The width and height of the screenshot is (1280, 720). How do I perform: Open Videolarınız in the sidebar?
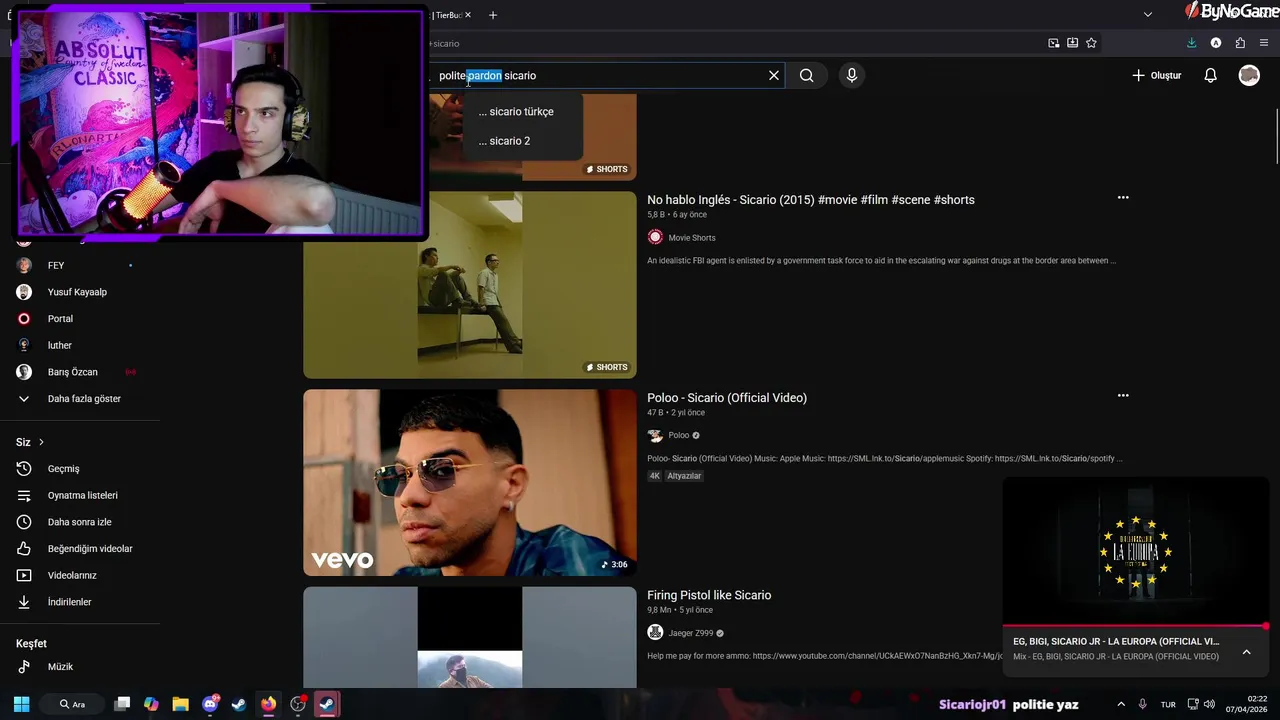tap(80, 575)
